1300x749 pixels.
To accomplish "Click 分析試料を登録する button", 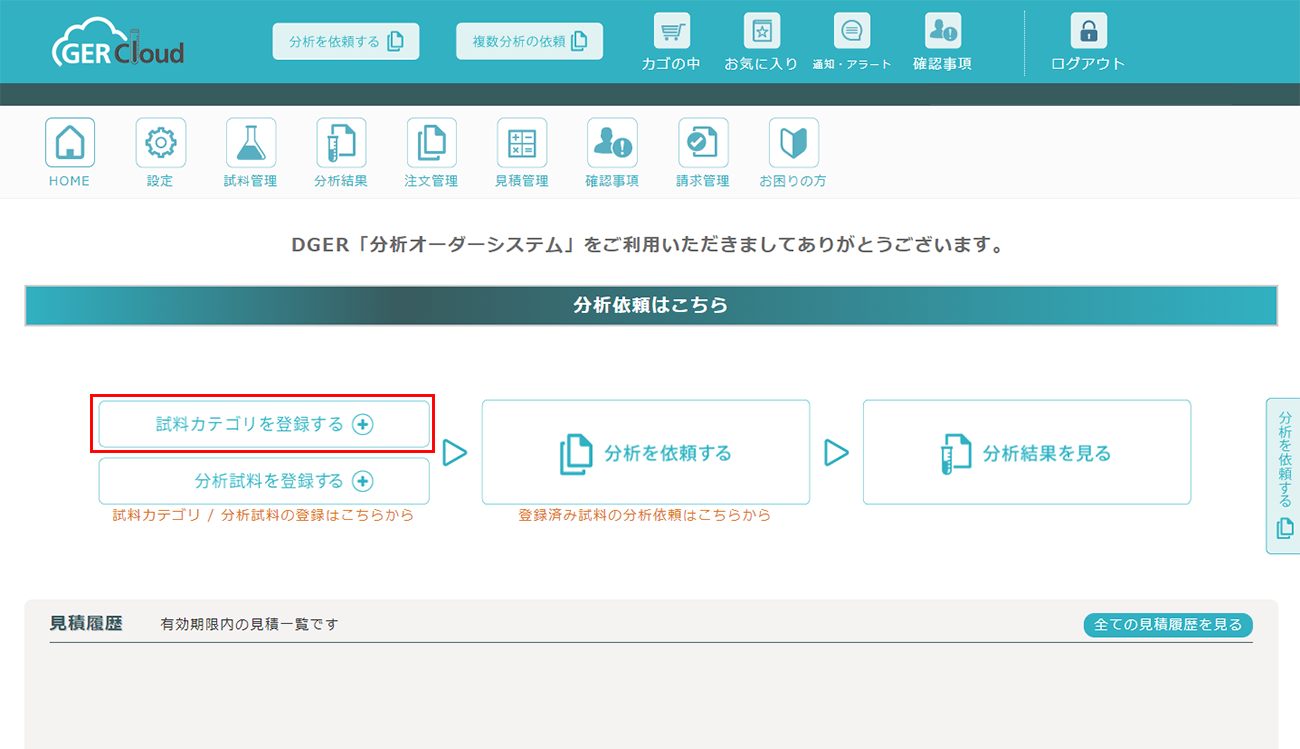I will pyautogui.click(x=264, y=481).
